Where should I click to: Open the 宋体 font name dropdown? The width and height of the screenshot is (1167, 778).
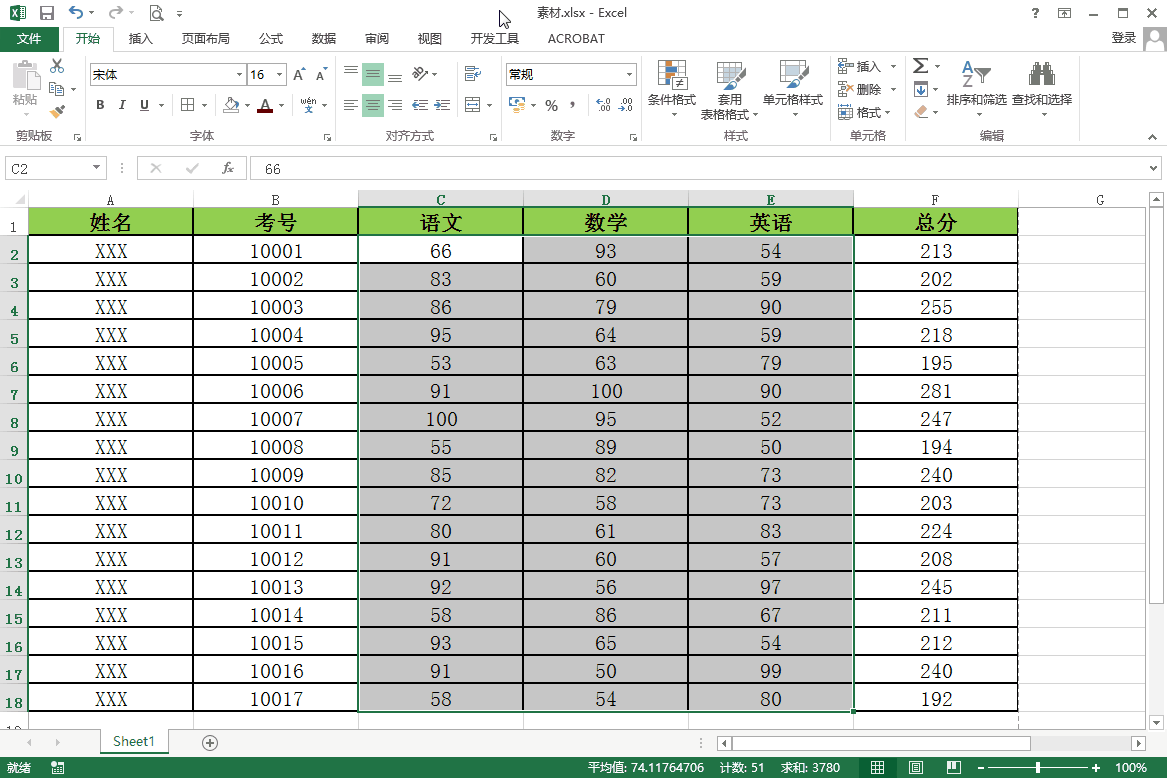click(239, 75)
